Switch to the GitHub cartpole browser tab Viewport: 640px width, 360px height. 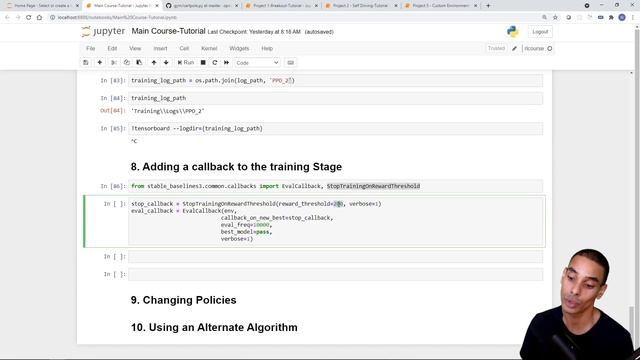202,6
